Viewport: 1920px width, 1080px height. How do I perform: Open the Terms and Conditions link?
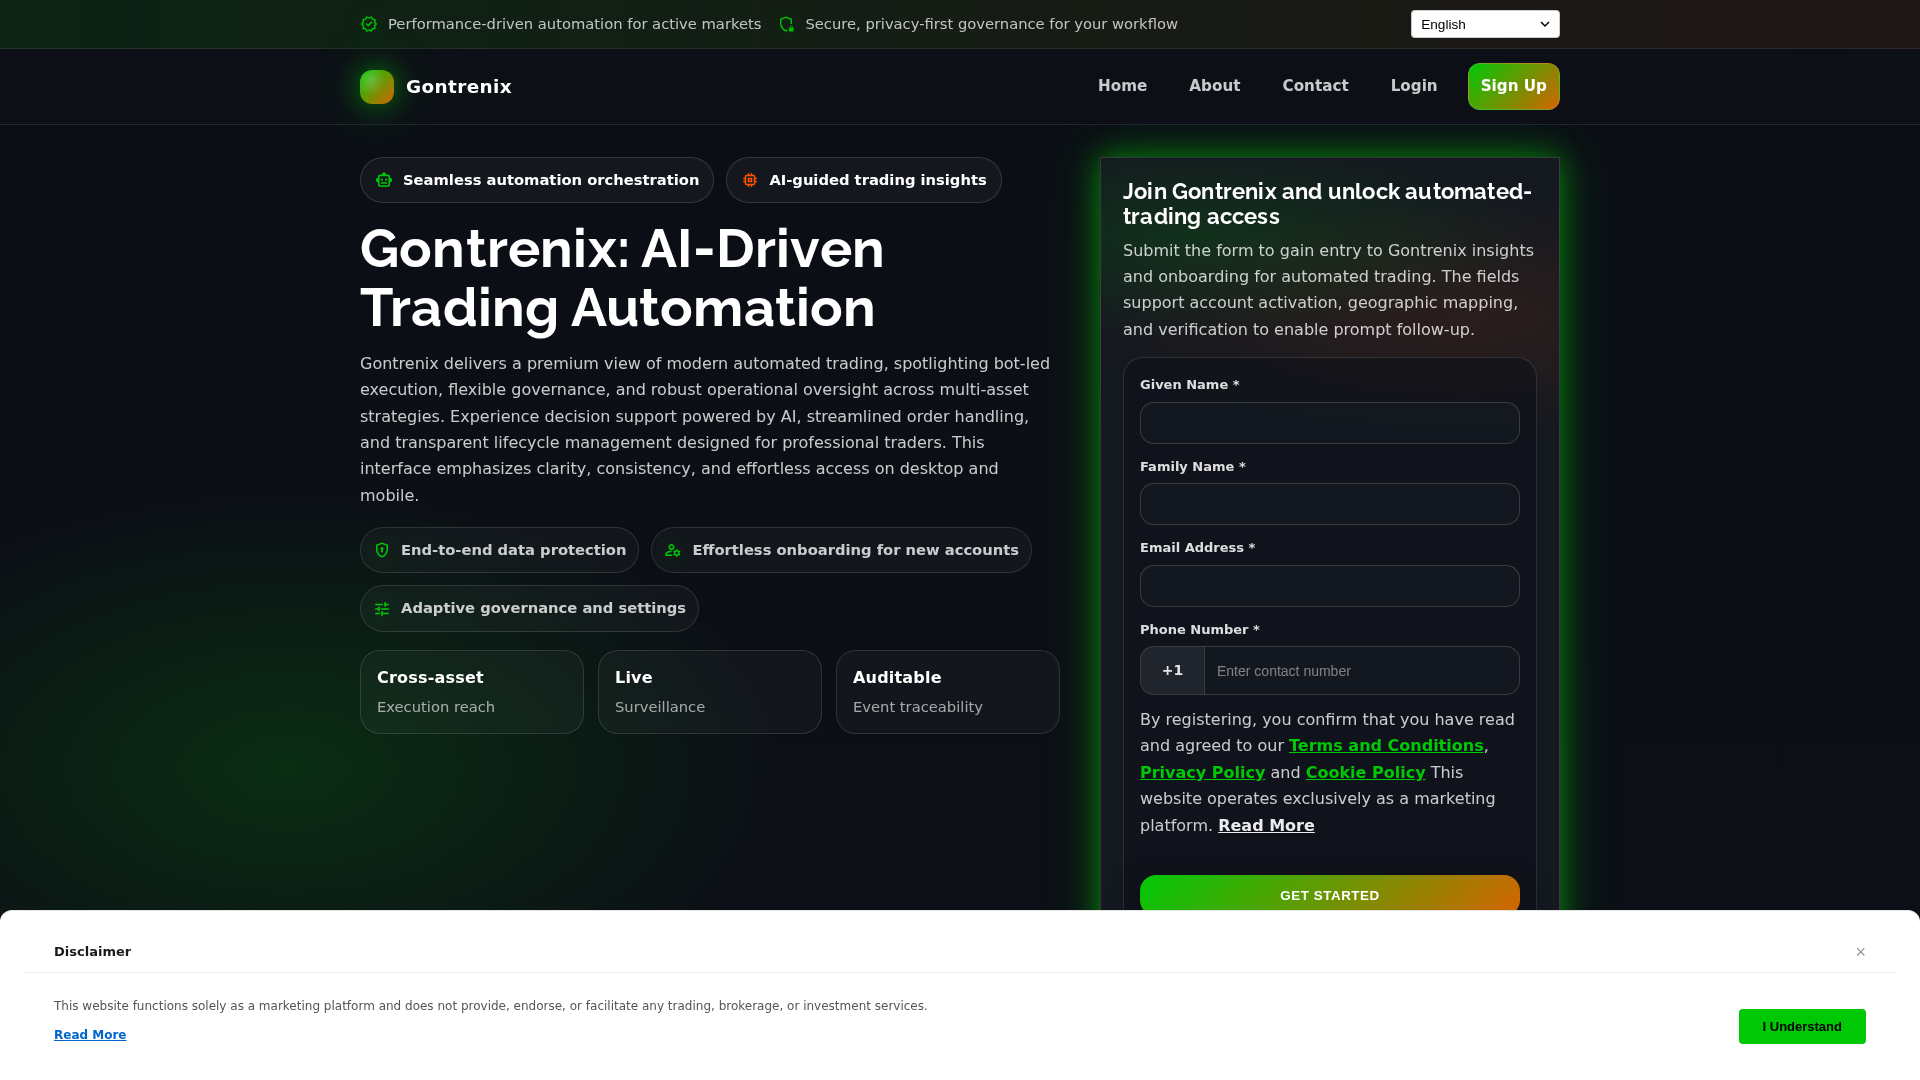[x=1386, y=746]
